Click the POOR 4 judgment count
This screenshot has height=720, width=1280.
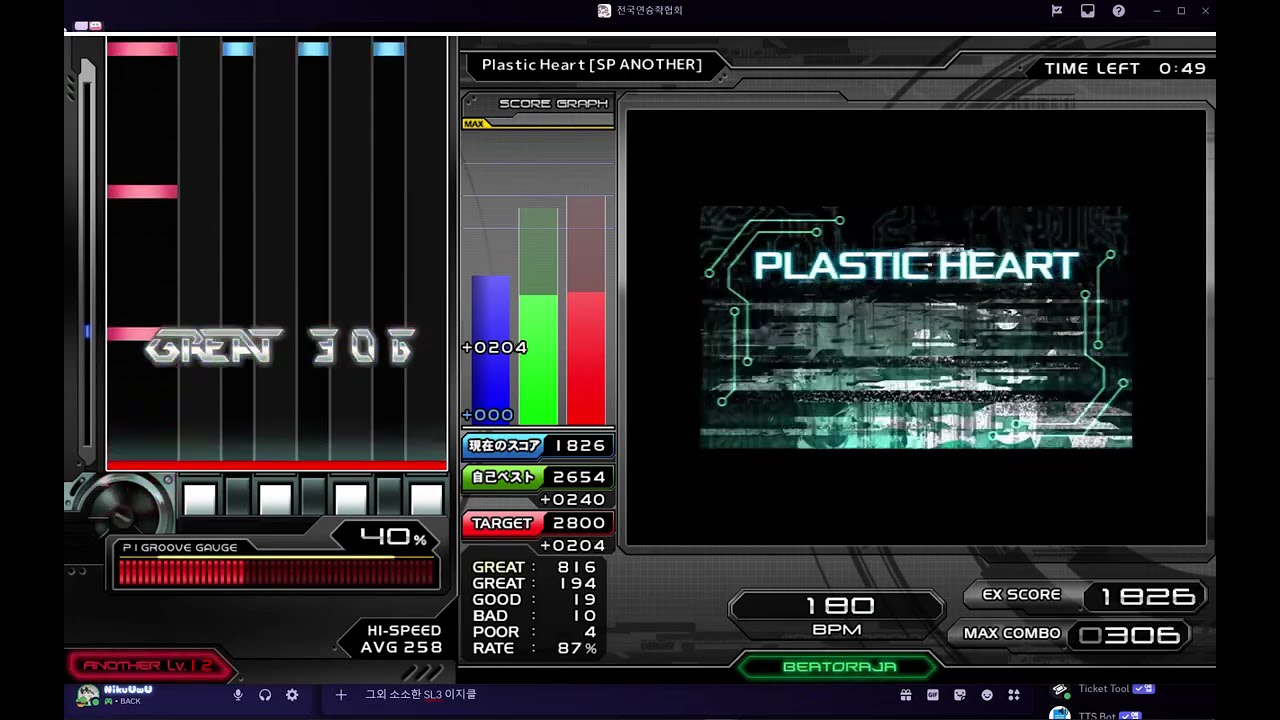point(535,632)
